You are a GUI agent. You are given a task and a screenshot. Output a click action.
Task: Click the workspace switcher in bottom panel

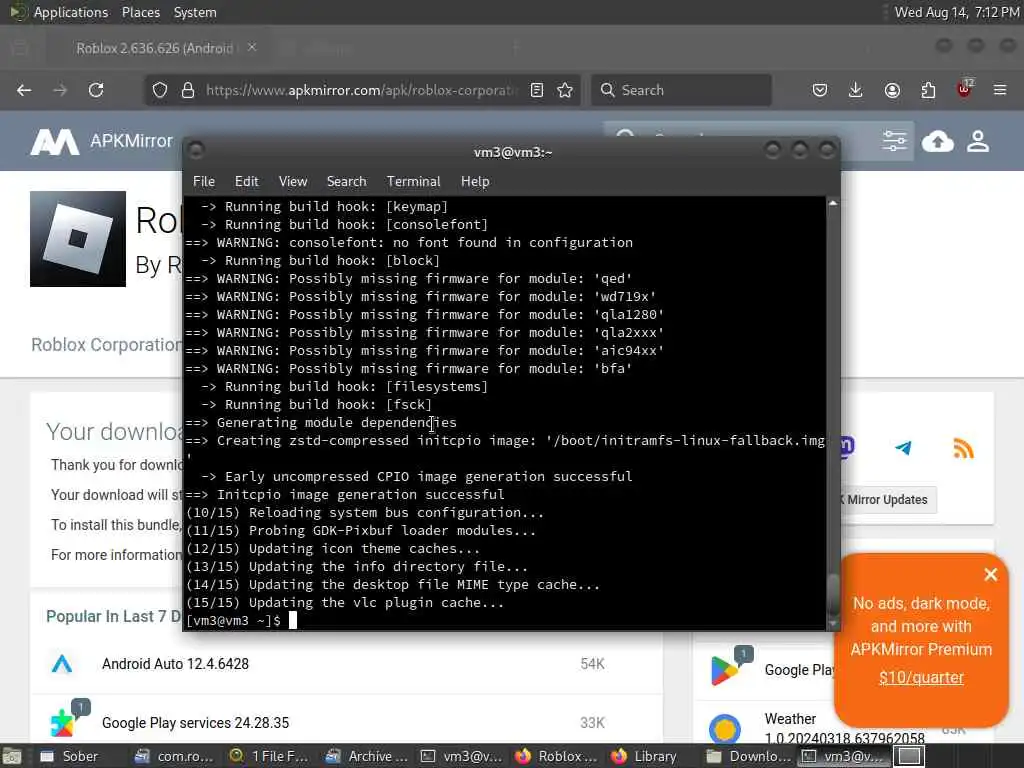909,756
